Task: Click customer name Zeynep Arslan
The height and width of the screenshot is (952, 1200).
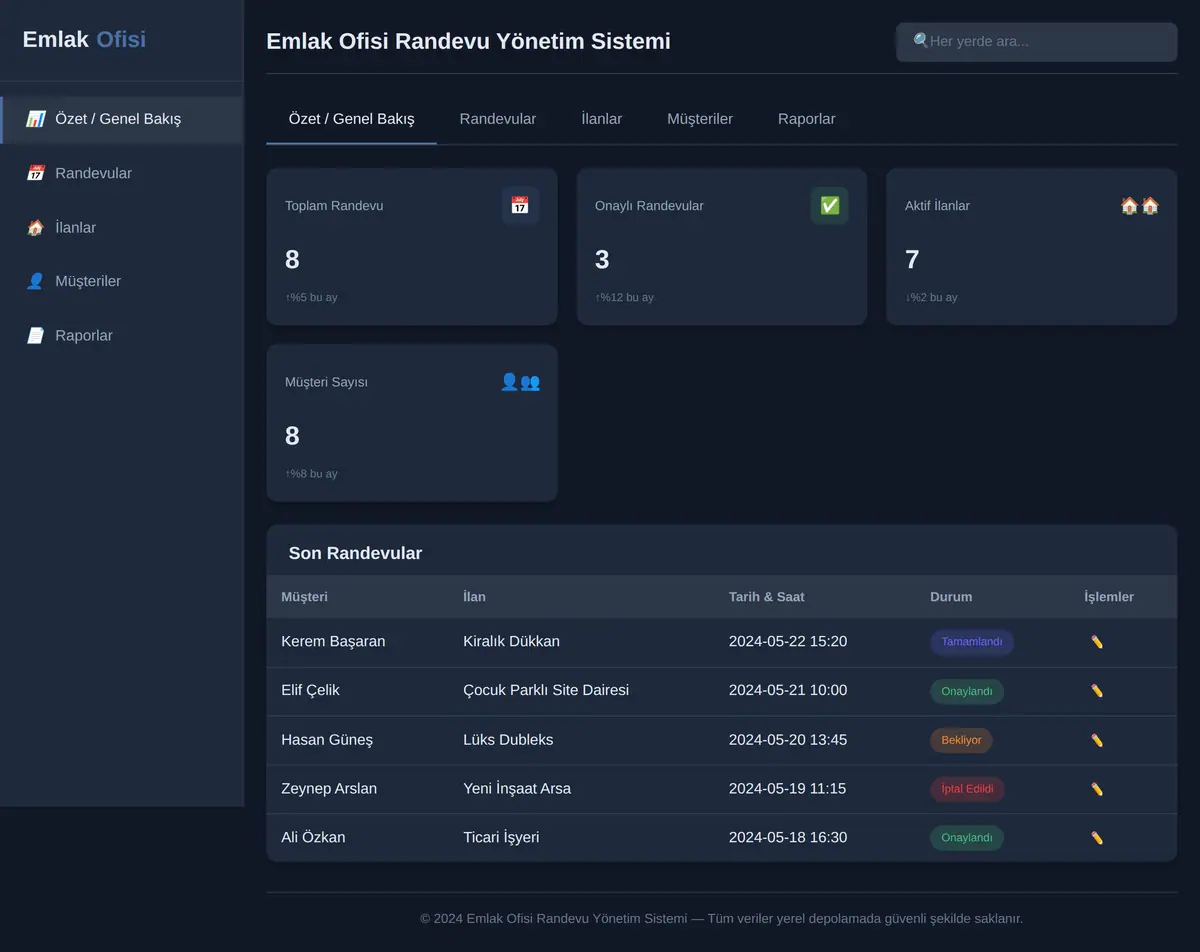Action: [329, 789]
